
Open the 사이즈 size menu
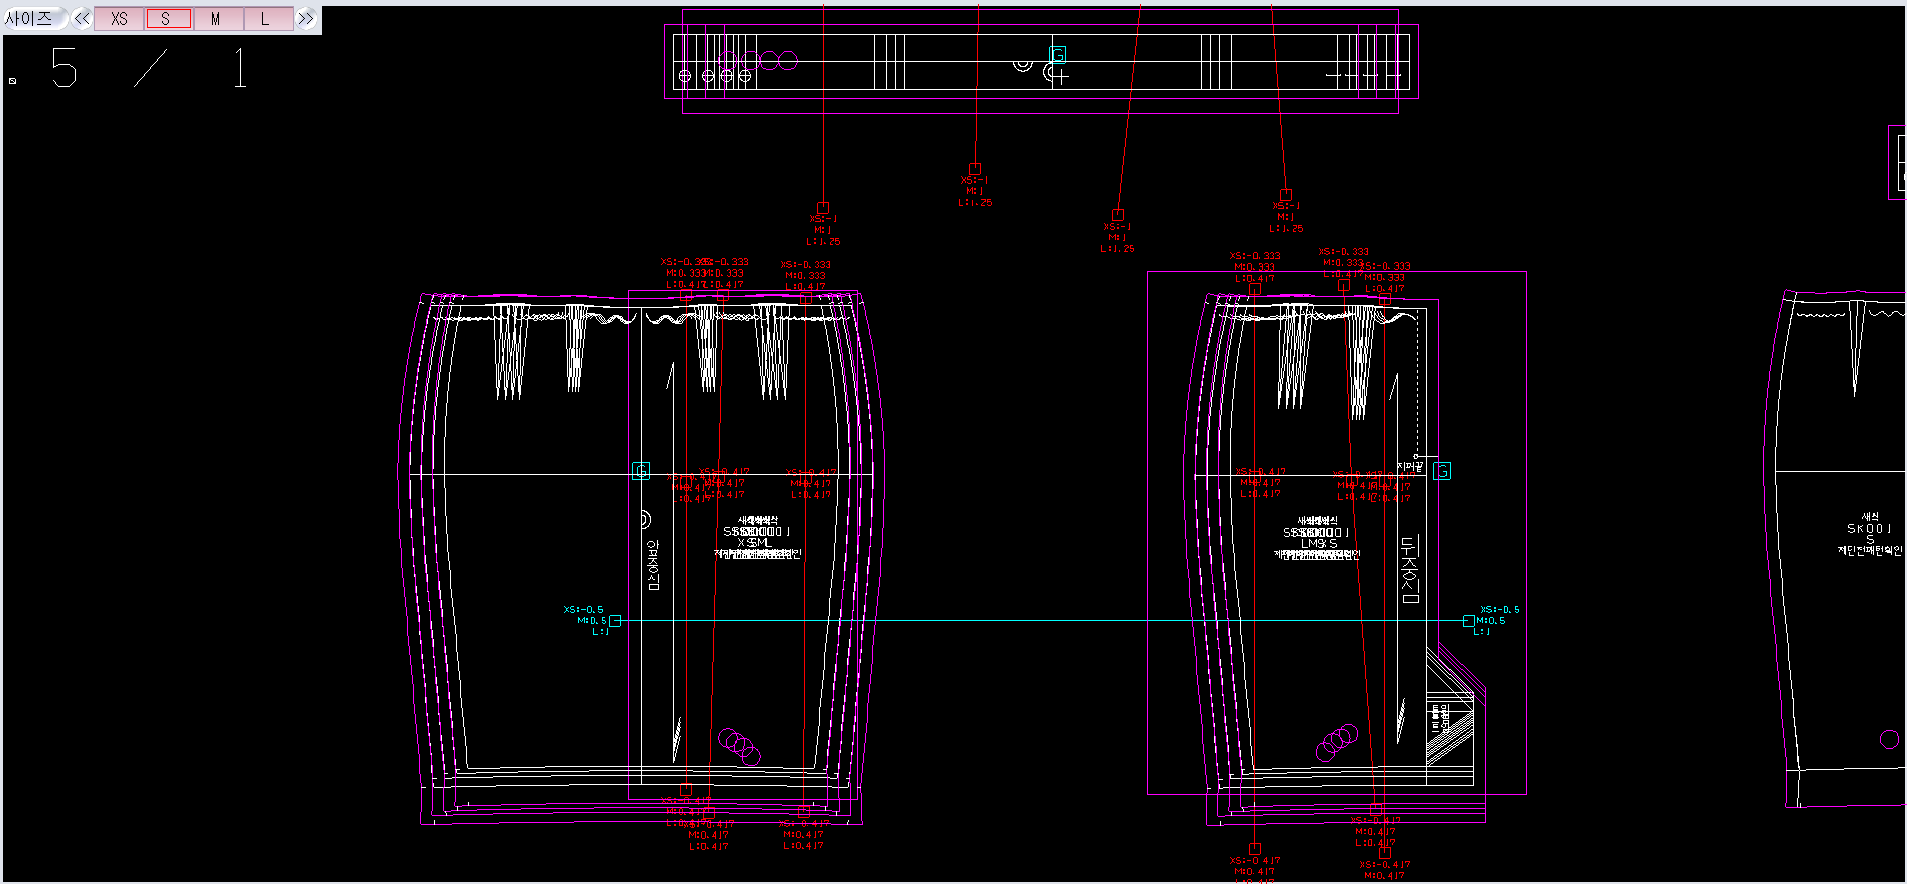pos(30,19)
